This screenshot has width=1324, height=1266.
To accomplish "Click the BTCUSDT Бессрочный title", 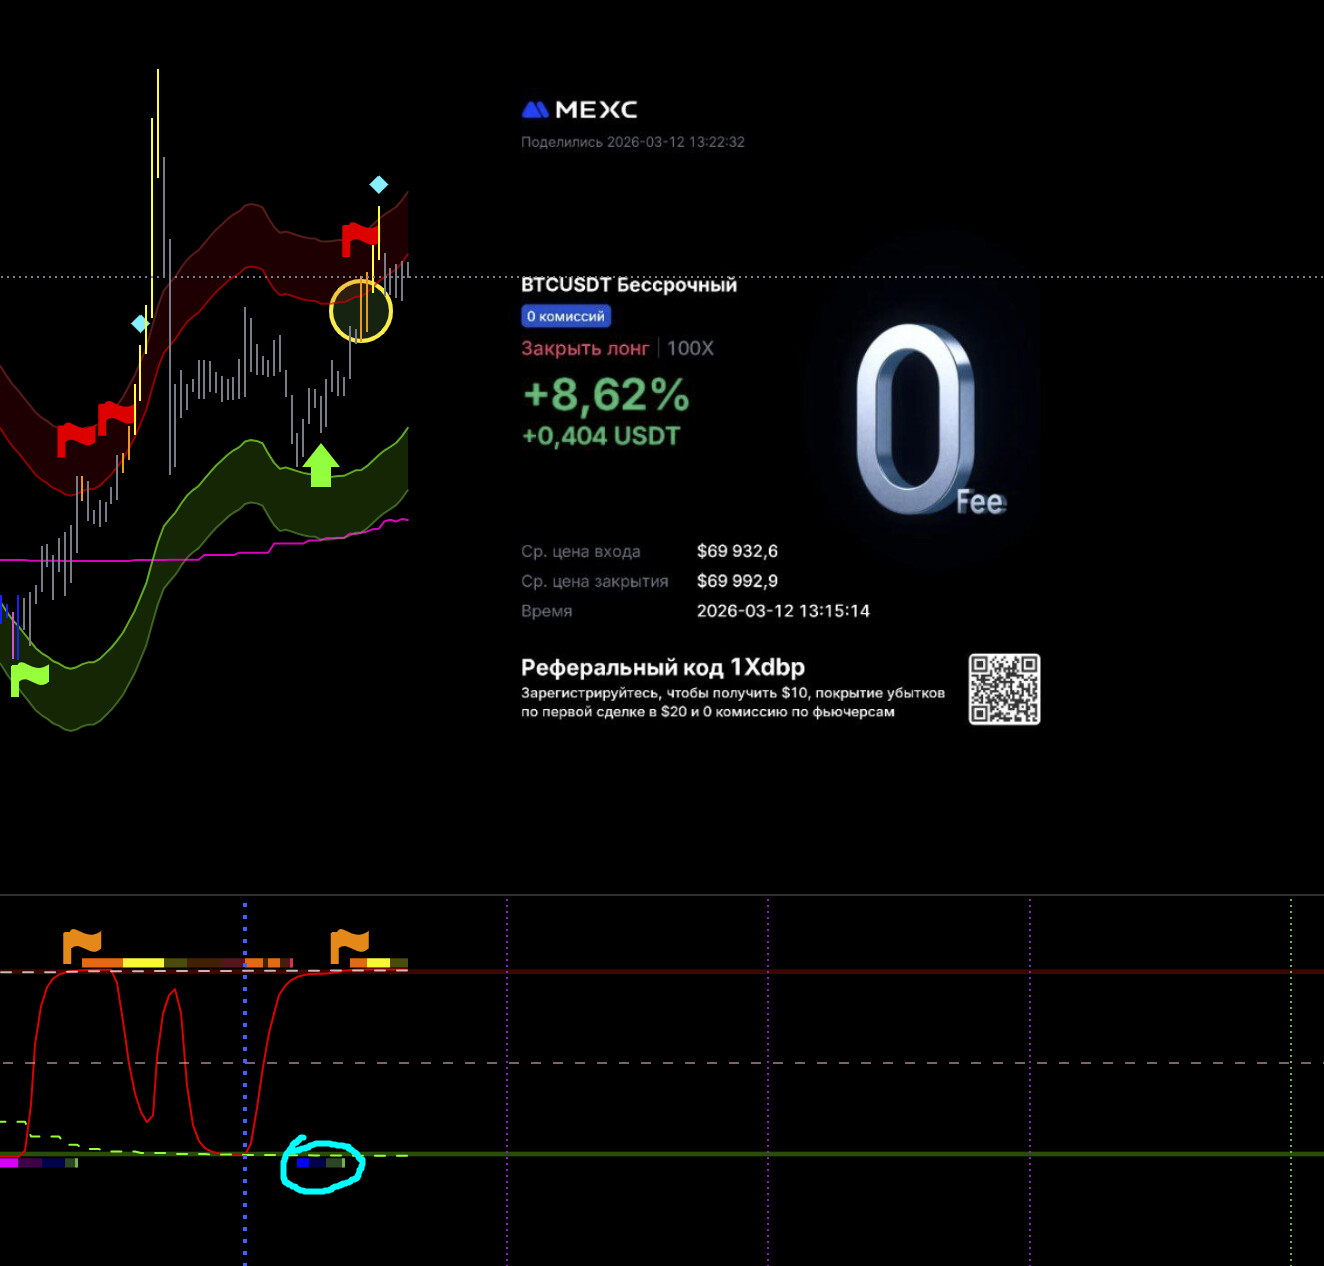I will click(x=629, y=285).
